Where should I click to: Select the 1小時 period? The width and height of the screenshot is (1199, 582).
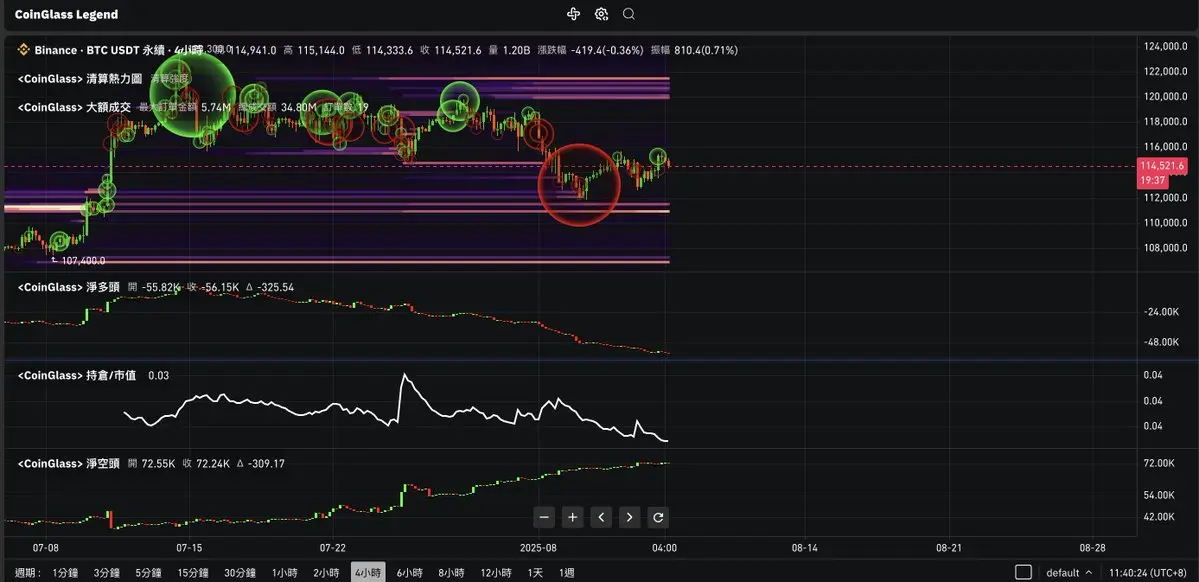tap(284, 572)
